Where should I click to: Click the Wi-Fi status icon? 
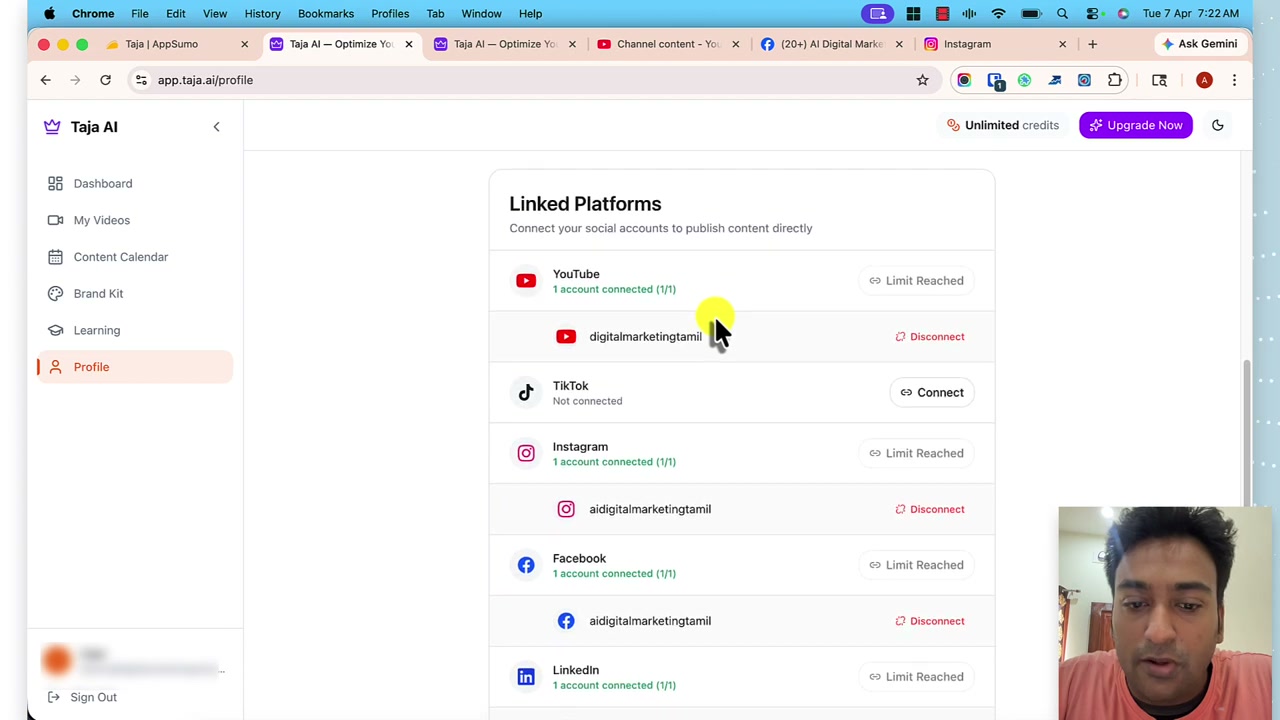tap(998, 14)
